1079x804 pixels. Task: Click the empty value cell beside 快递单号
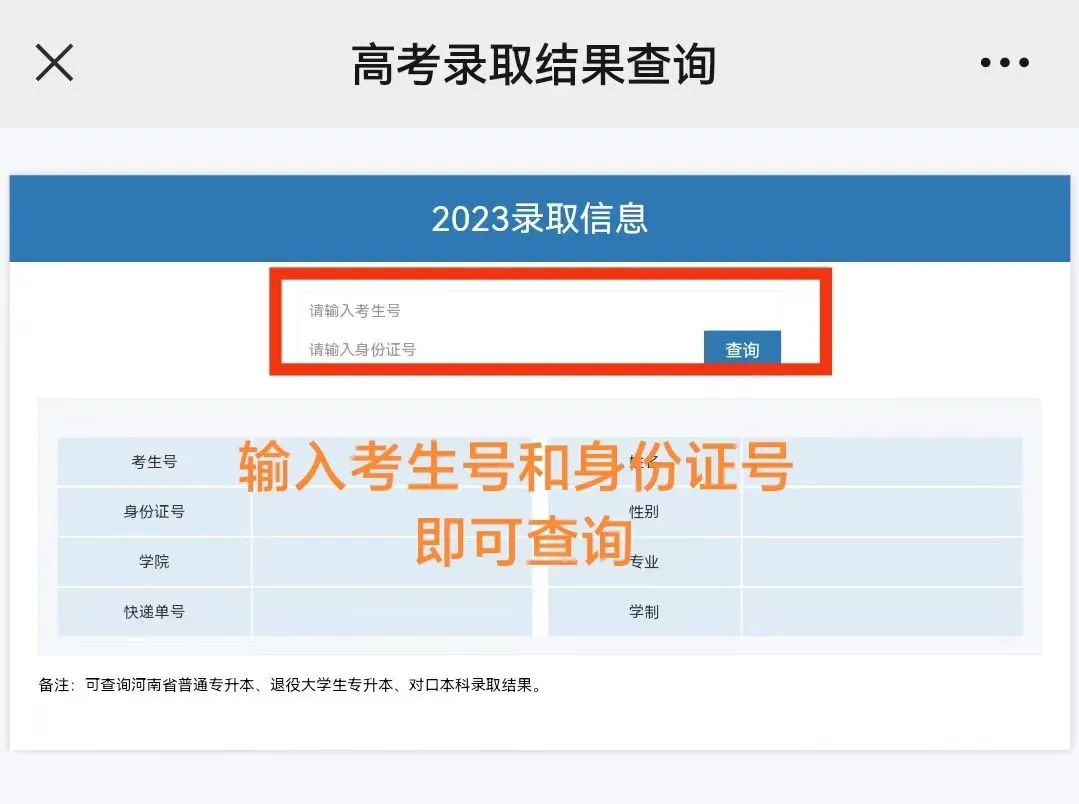[390, 612]
